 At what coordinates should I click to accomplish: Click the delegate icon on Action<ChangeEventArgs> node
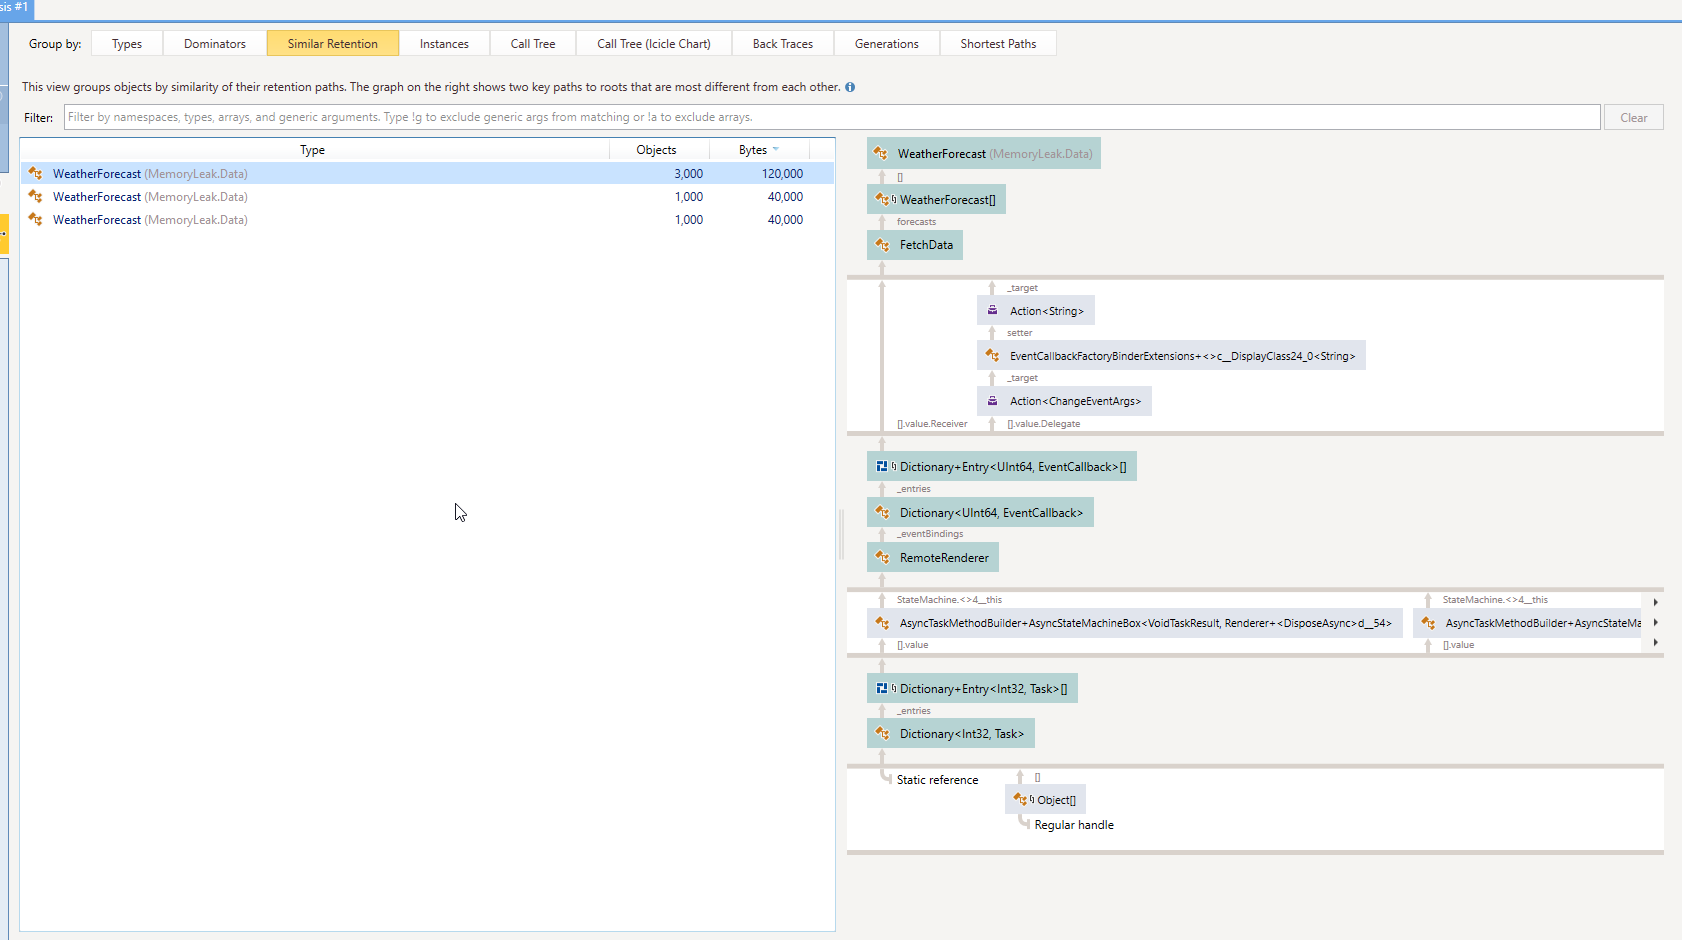(992, 400)
